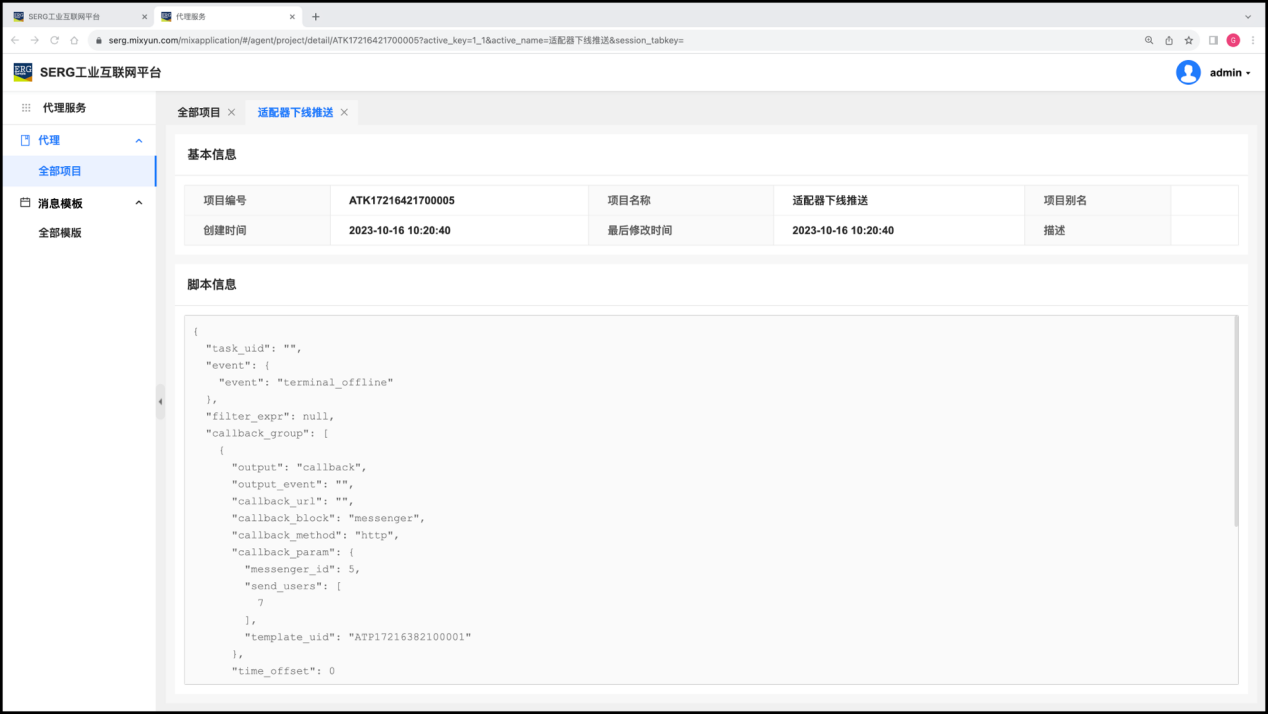Open the browser zoom magnifier icon

click(x=1149, y=40)
